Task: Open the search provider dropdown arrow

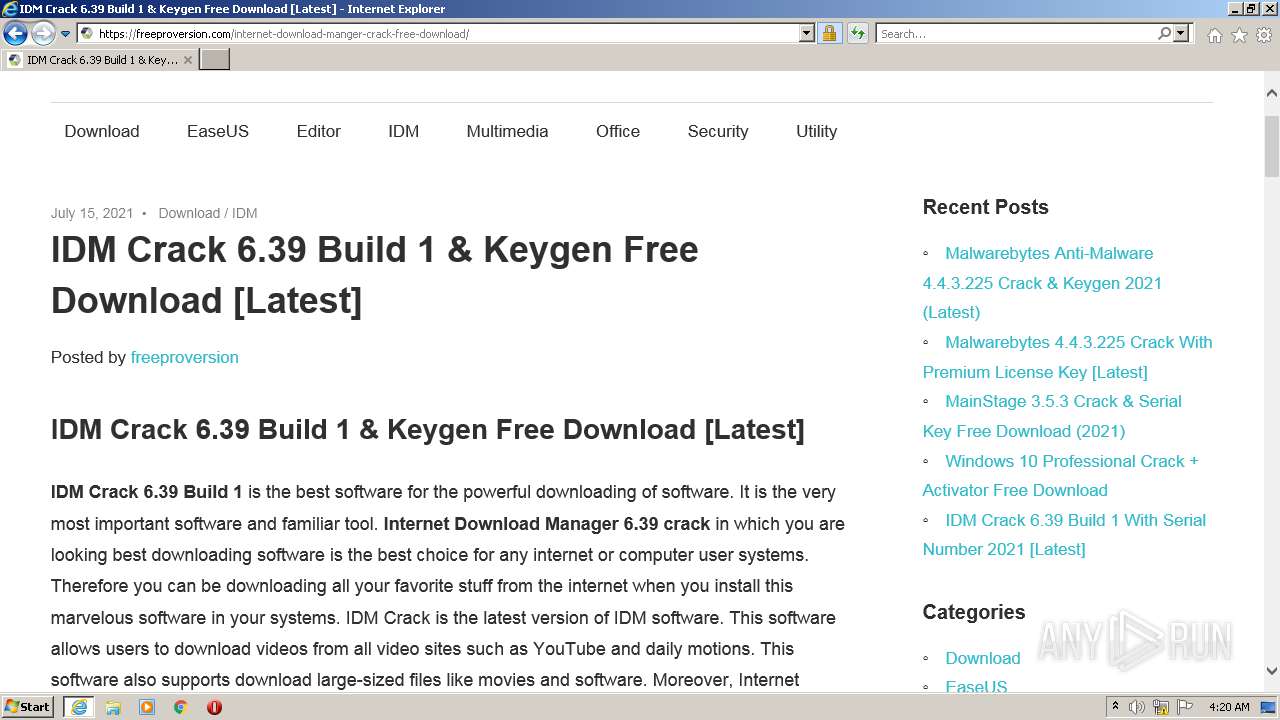Action: [1181, 34]
